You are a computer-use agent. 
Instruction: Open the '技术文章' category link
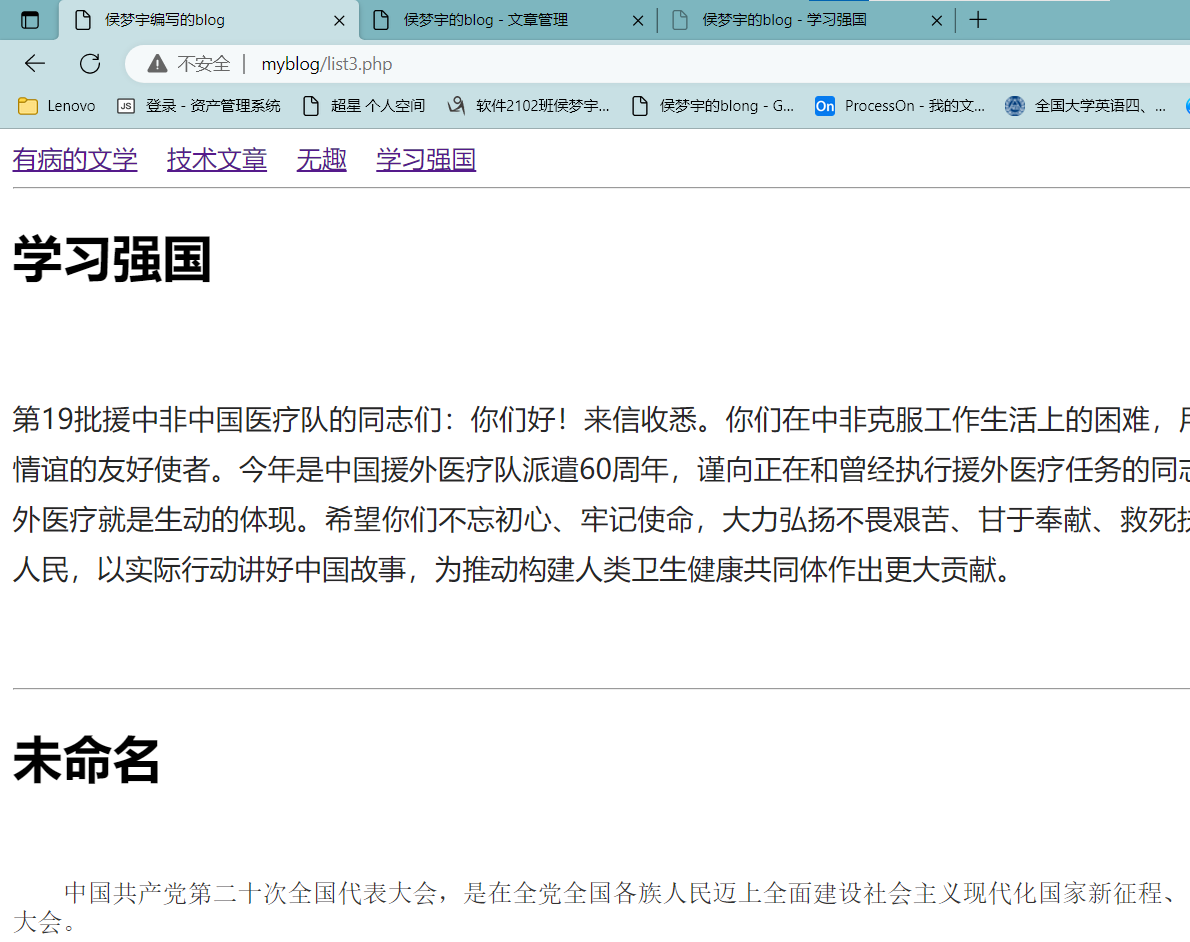click(216, 159)
